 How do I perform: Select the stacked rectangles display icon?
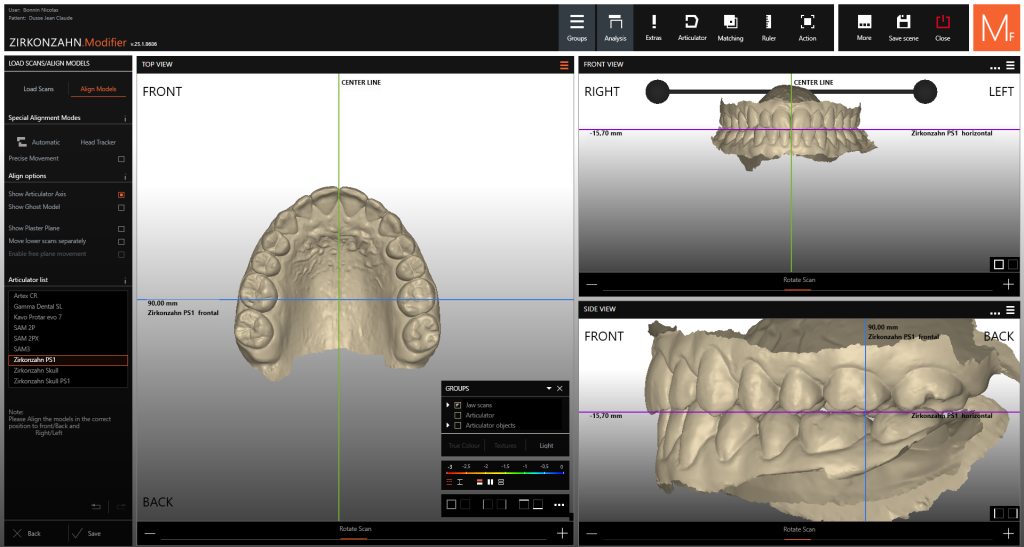tap(501, 482)
